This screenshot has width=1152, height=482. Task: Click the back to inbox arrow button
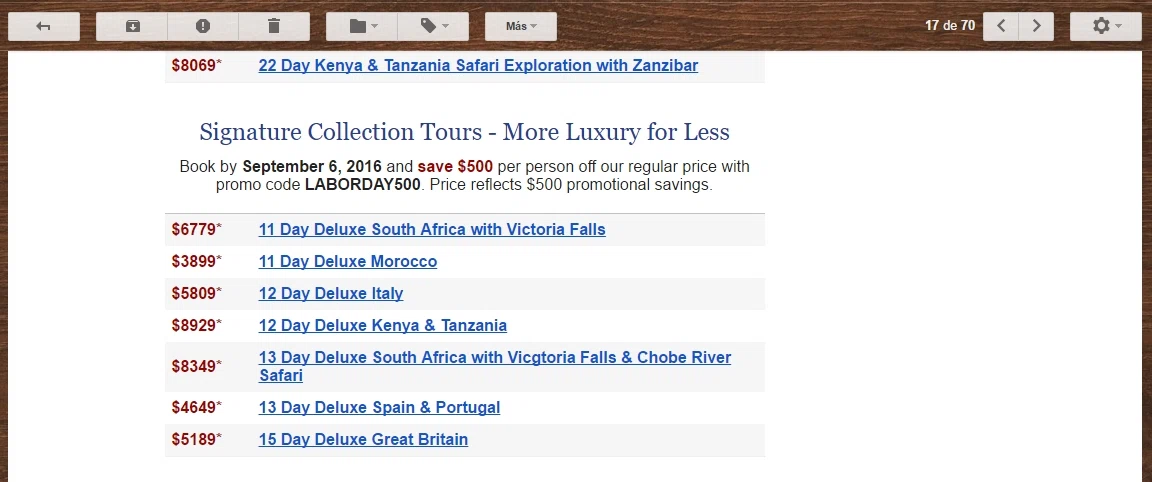43,26
